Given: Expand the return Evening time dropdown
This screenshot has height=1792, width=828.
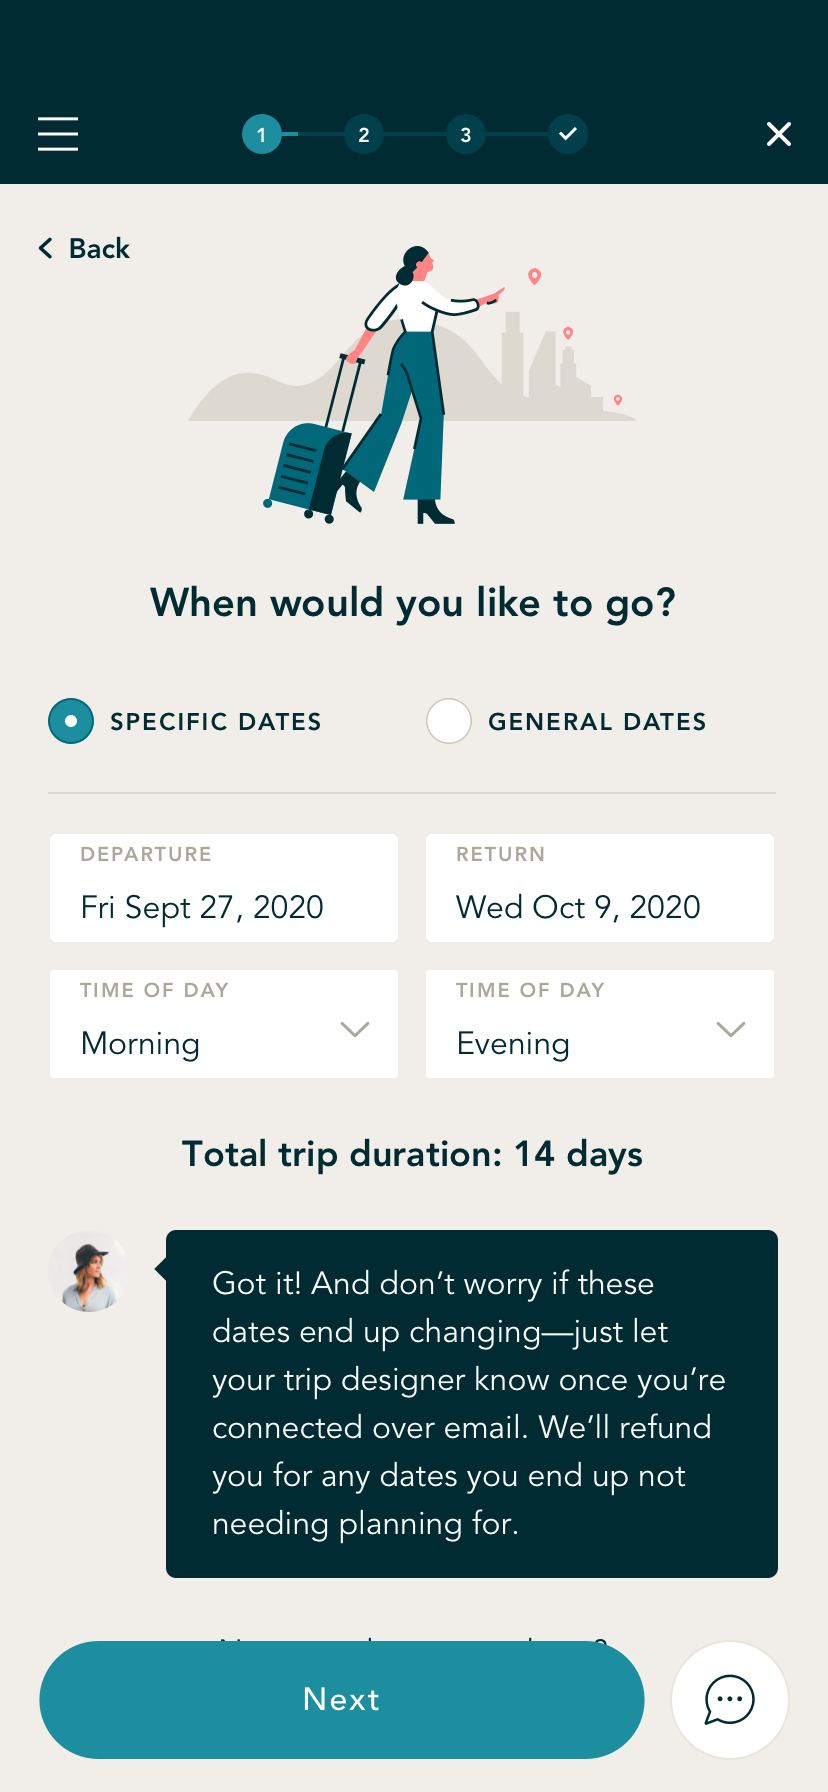Looking at the screenshot, I should tap(731, 1029).
